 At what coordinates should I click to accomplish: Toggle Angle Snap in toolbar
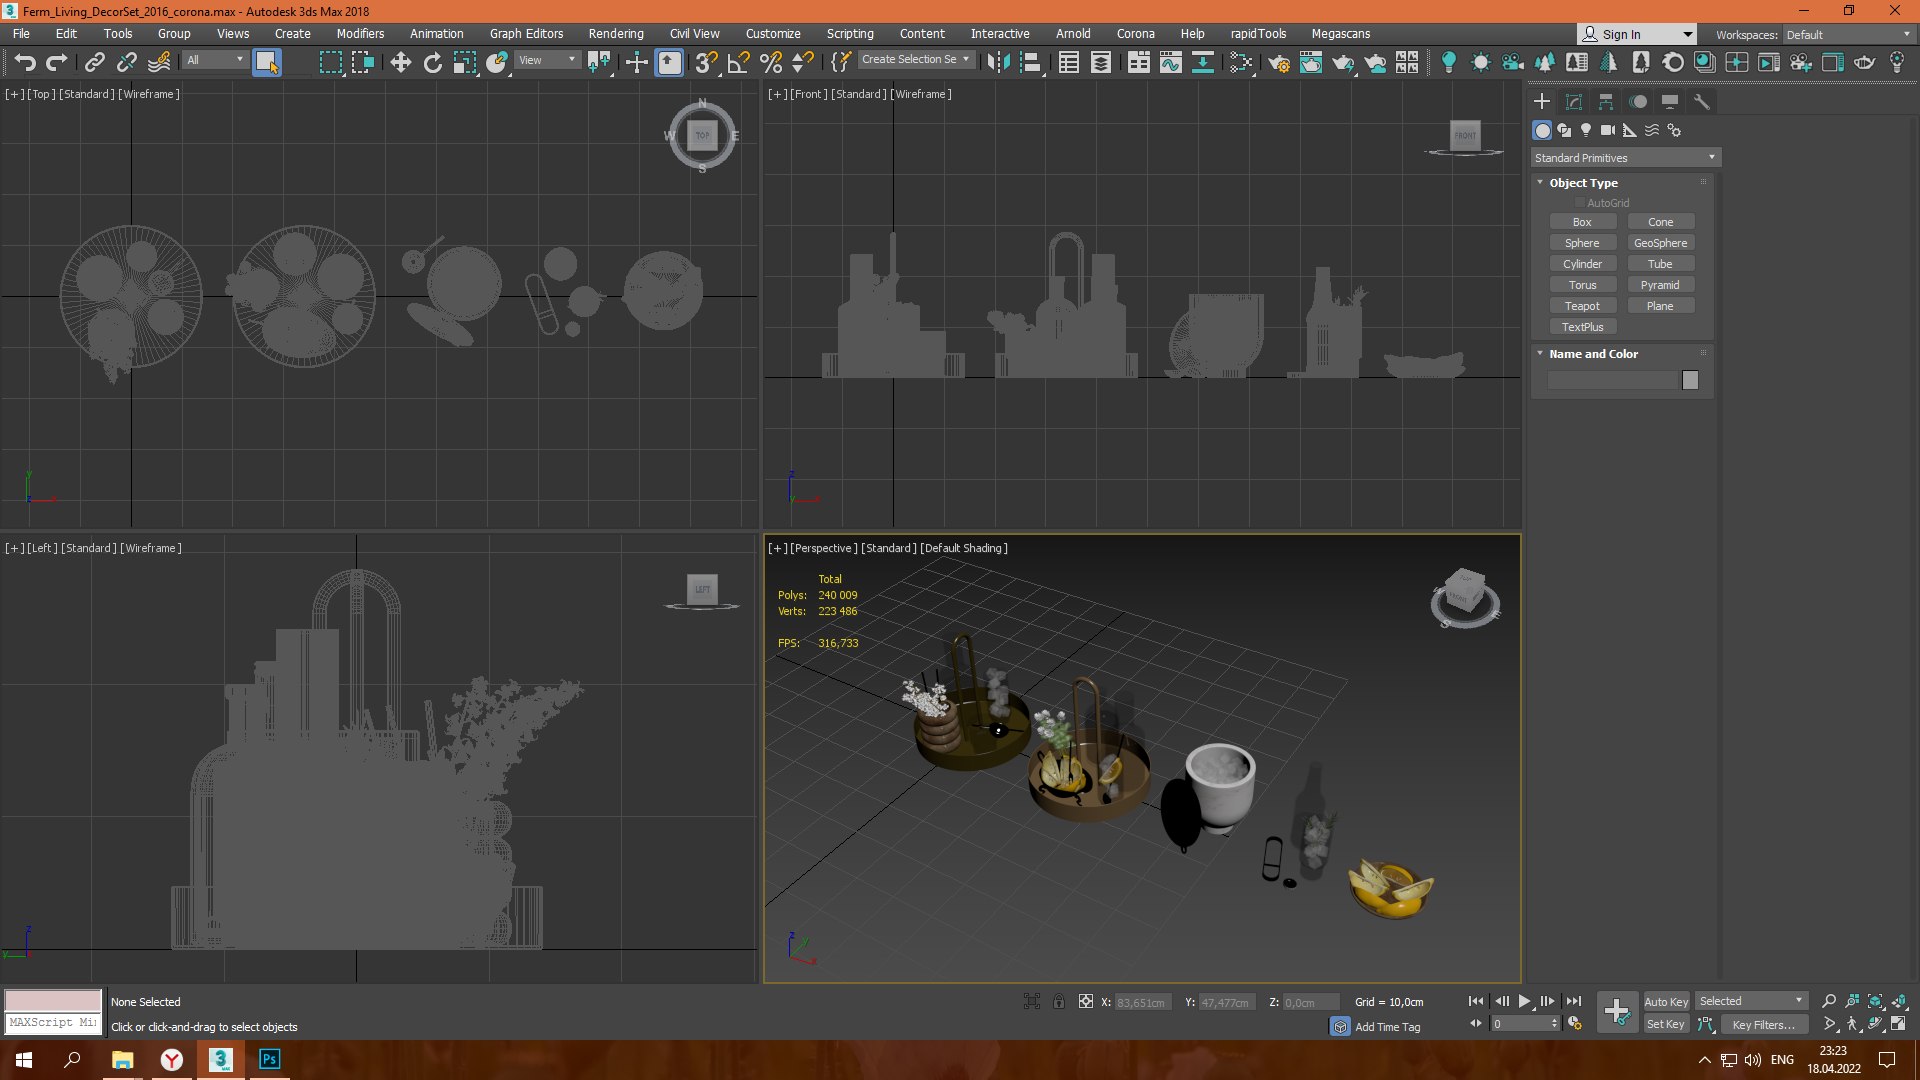click(739, 62)
